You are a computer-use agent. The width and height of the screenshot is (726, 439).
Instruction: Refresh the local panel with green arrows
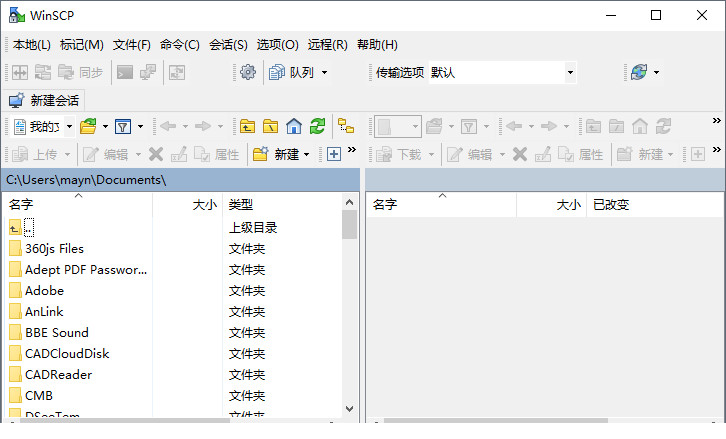click(318, 126)
